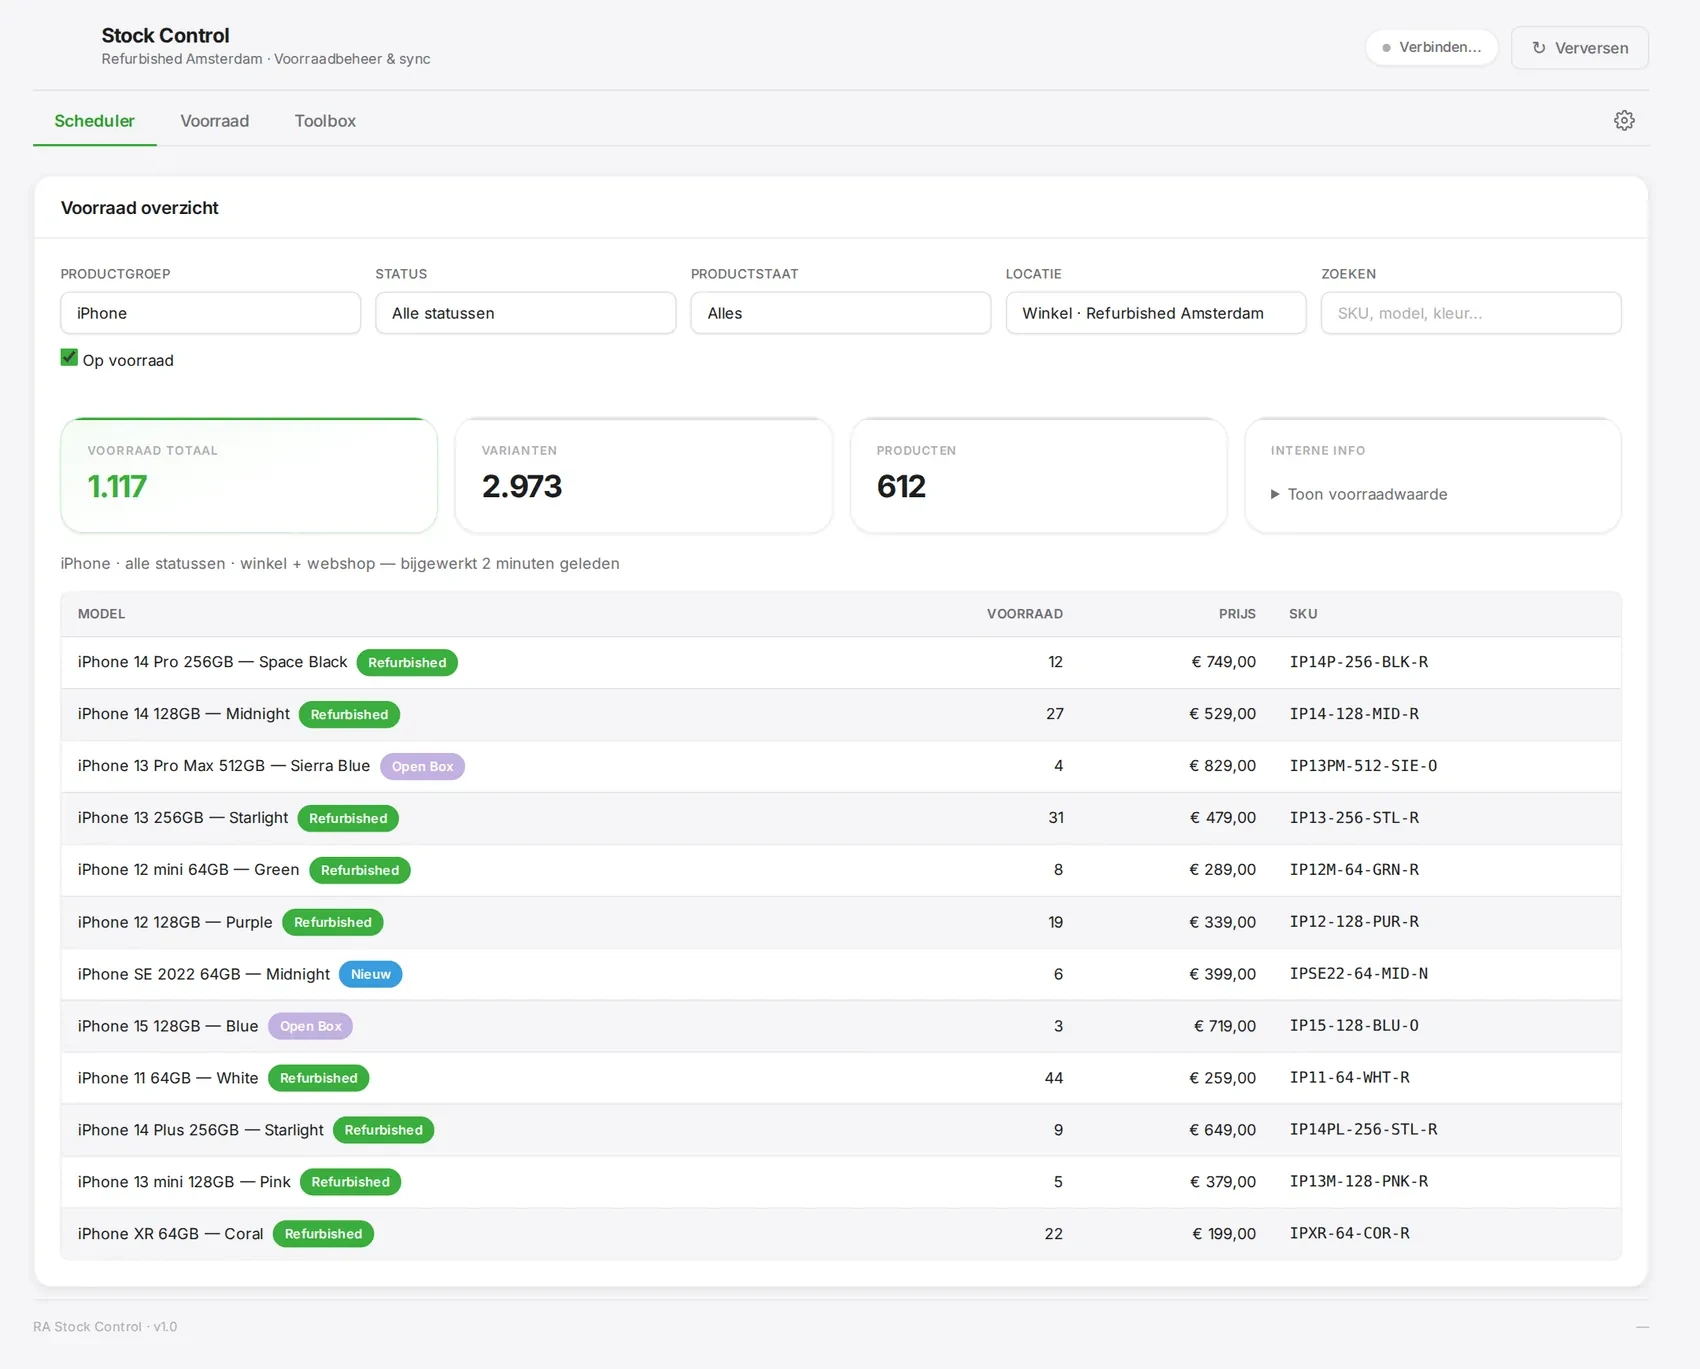The width and height of the screenshot is (1700, 1369).
Task: Select row iPhone 12 mini 64GB — Green
Action: point(840,871)
